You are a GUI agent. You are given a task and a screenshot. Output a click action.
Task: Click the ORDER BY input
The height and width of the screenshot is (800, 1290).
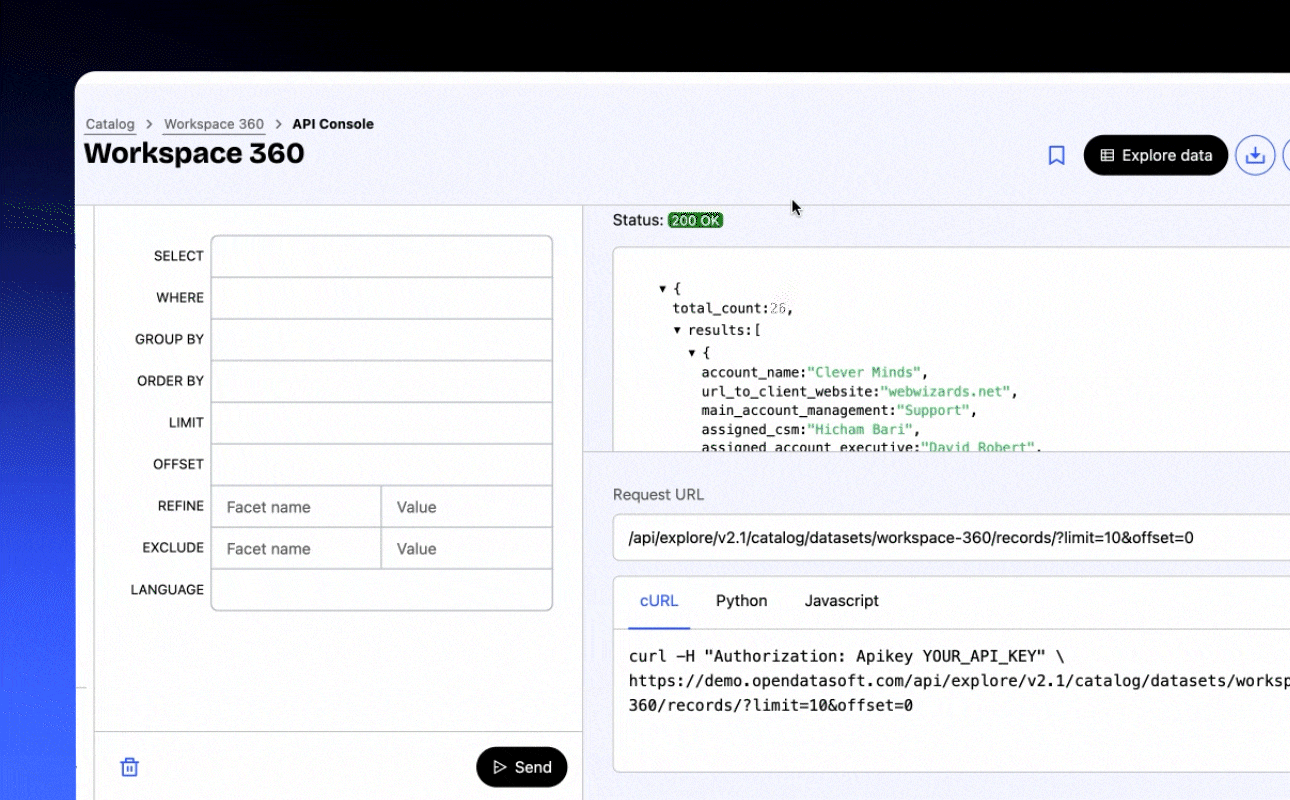coord(381,381)
